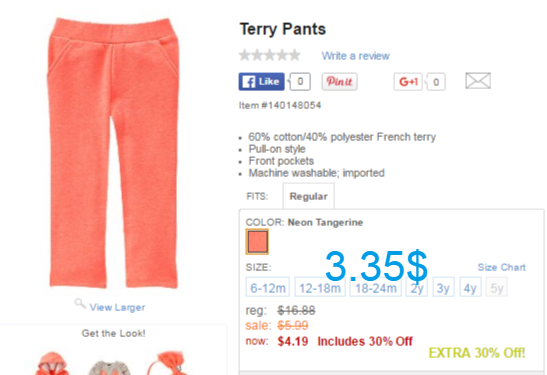Screen dimensions: 547x375
Task: Click the Google +1 button
Action: point(408,82)
